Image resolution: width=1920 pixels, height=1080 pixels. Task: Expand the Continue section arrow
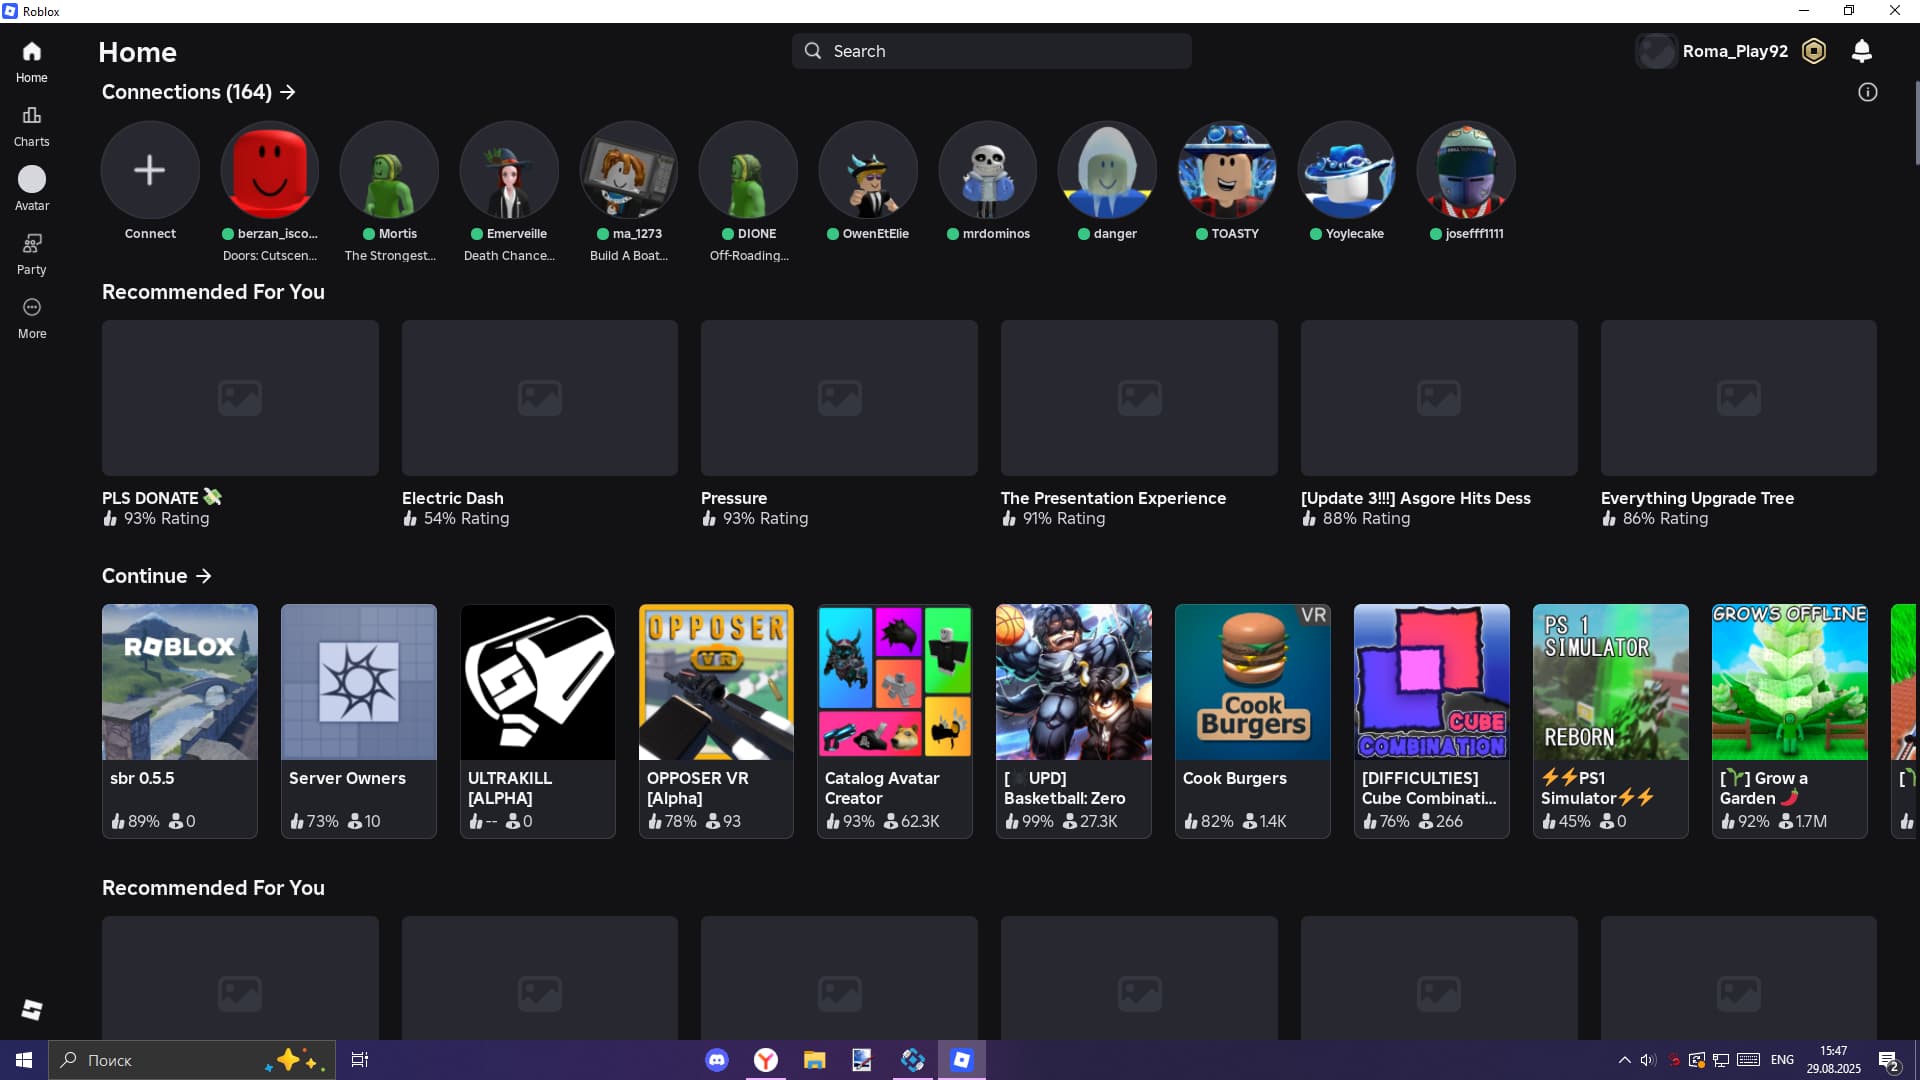204,576
